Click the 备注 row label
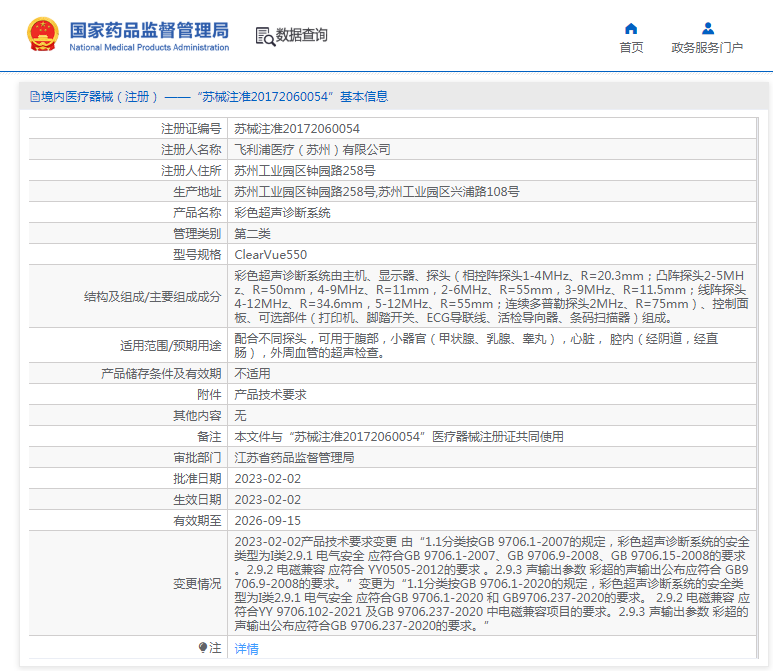The image size is (773, 671). [x=210, y=436]
